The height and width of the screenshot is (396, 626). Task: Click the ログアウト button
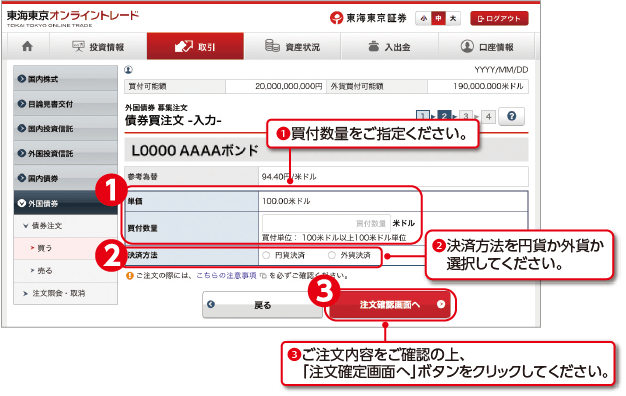499,18
